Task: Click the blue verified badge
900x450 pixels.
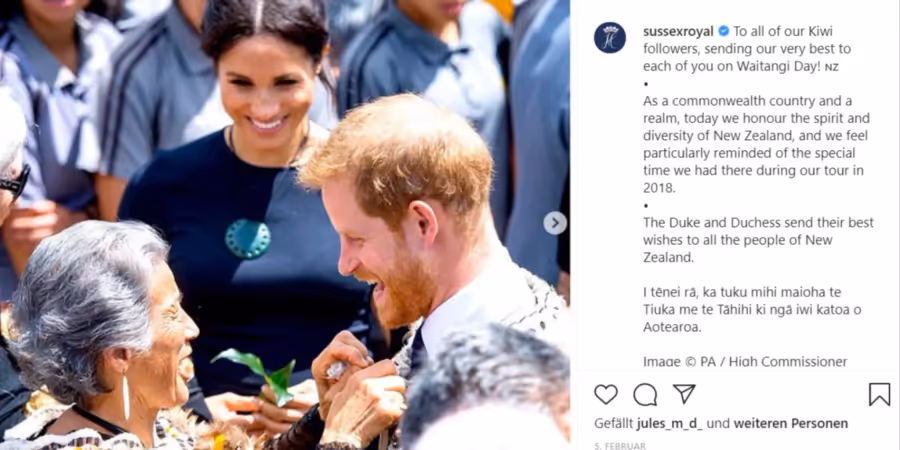Action: pyautogui.click(x=724, y=31)
